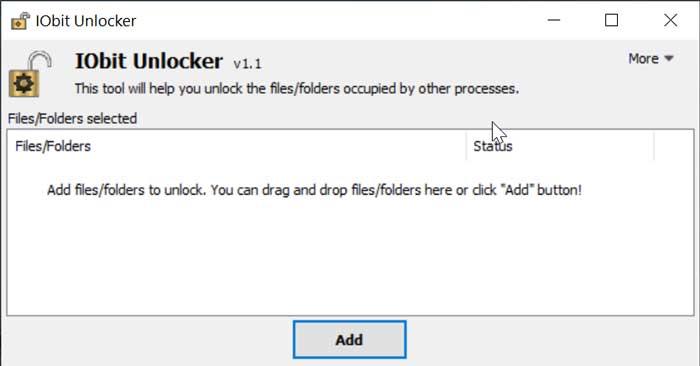This screenshot has width=700, height=366.
Task: Click the tool description sentence
Action: click(x=297, y=88)
